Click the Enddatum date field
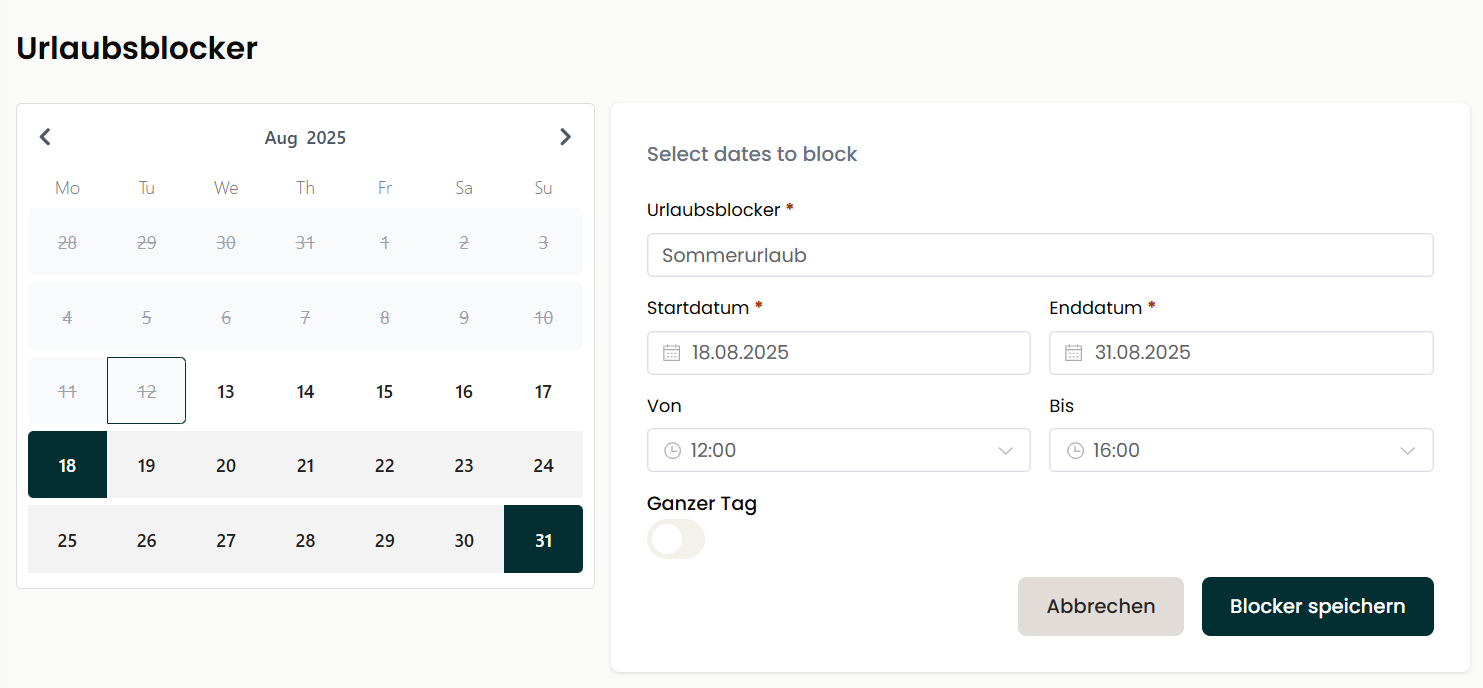This screenshot has height=688, width=1483. [1241, 353]
